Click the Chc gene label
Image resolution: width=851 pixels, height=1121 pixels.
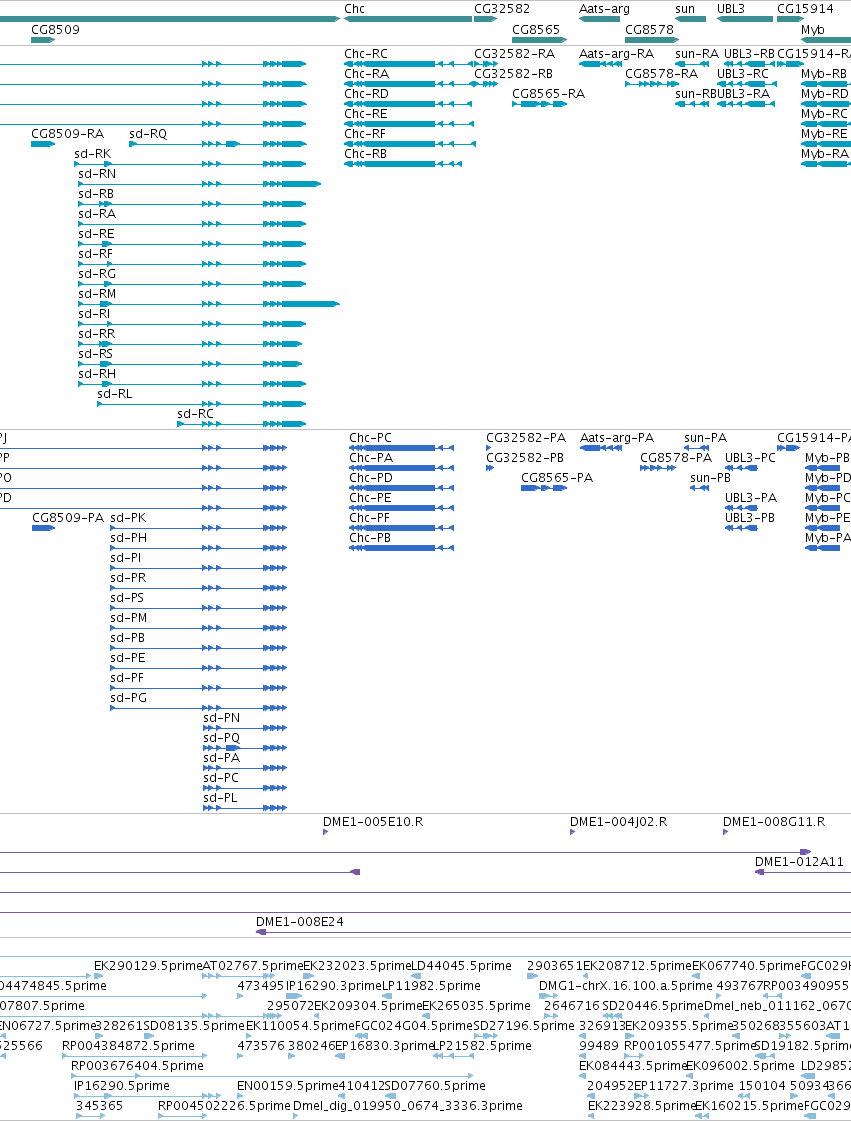pyautogui.click(x=354, y=9)
